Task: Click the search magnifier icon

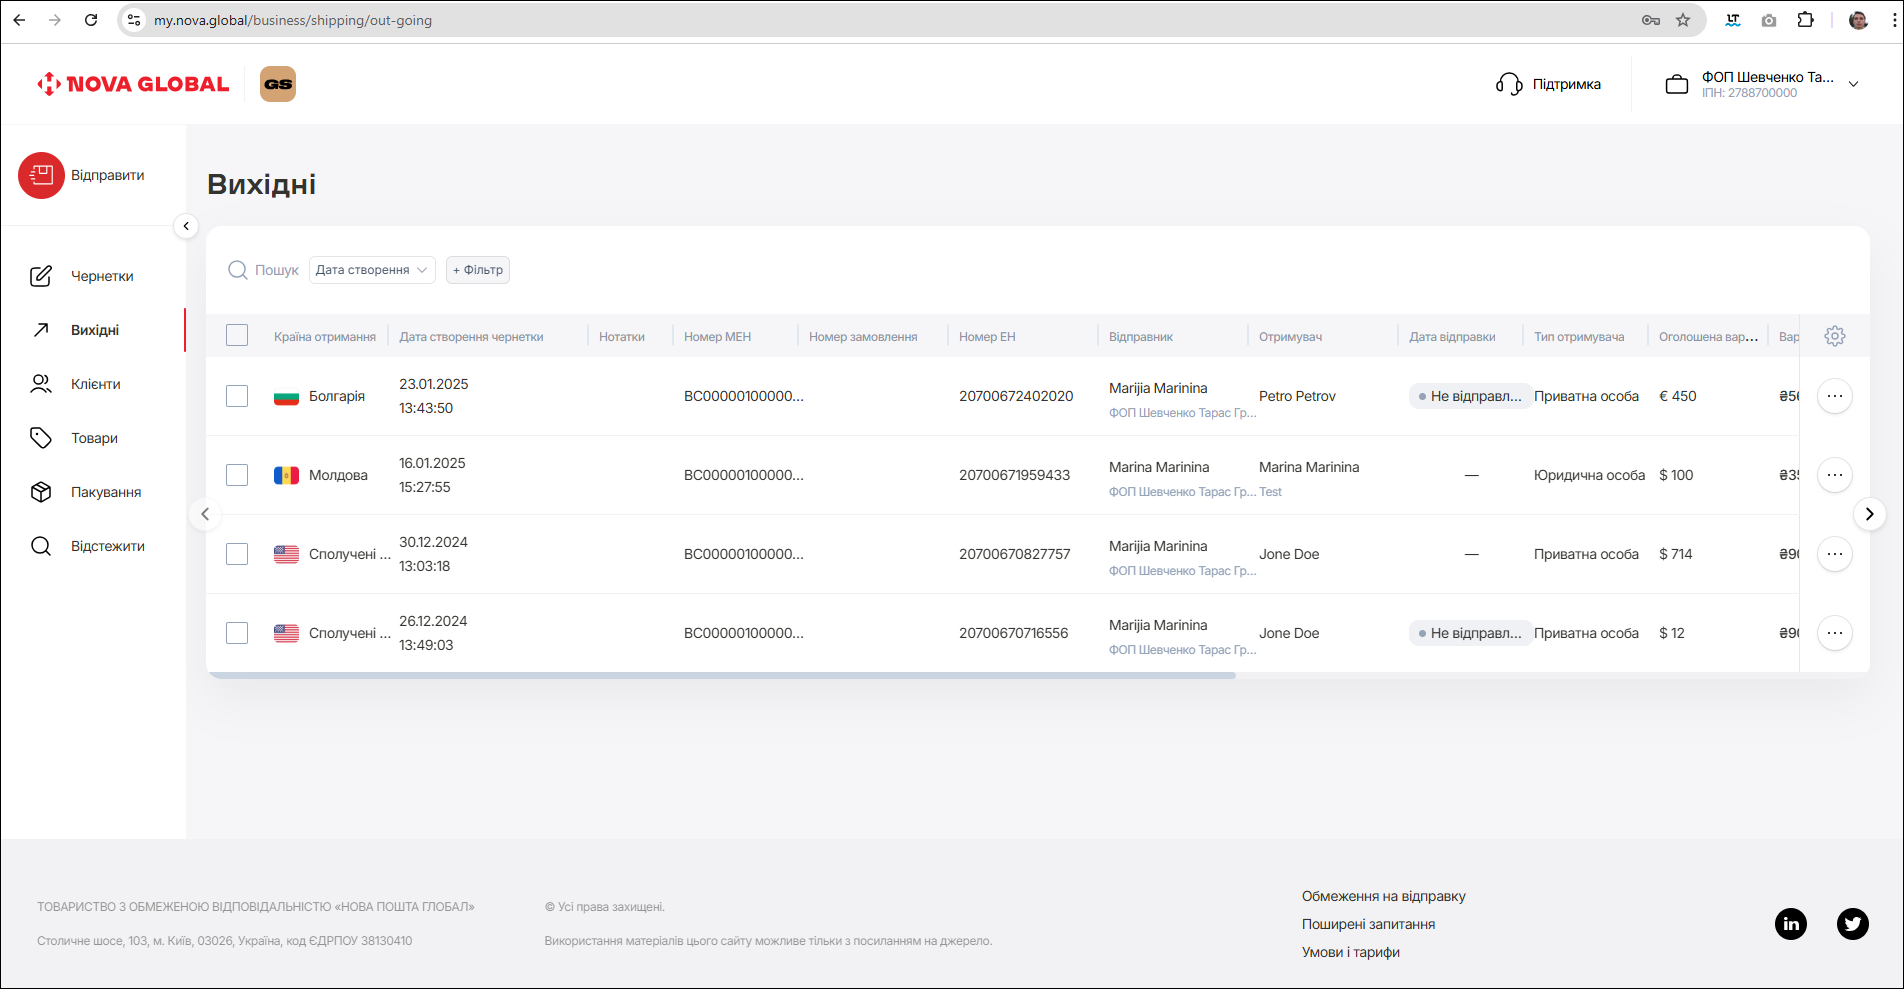Action: [237, 270]
